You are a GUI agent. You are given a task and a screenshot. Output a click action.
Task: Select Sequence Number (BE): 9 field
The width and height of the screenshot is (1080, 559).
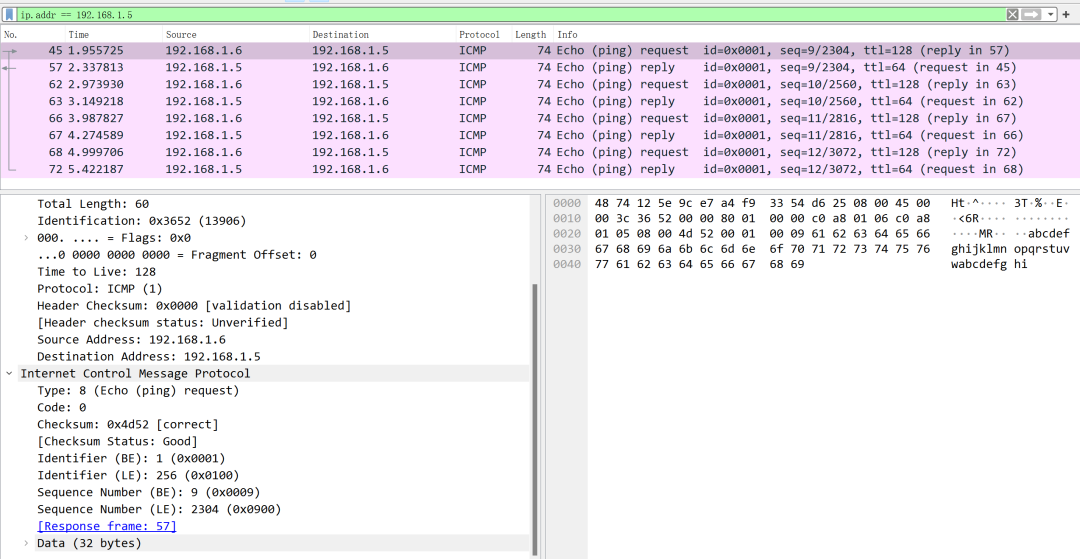tap(149, 492)
